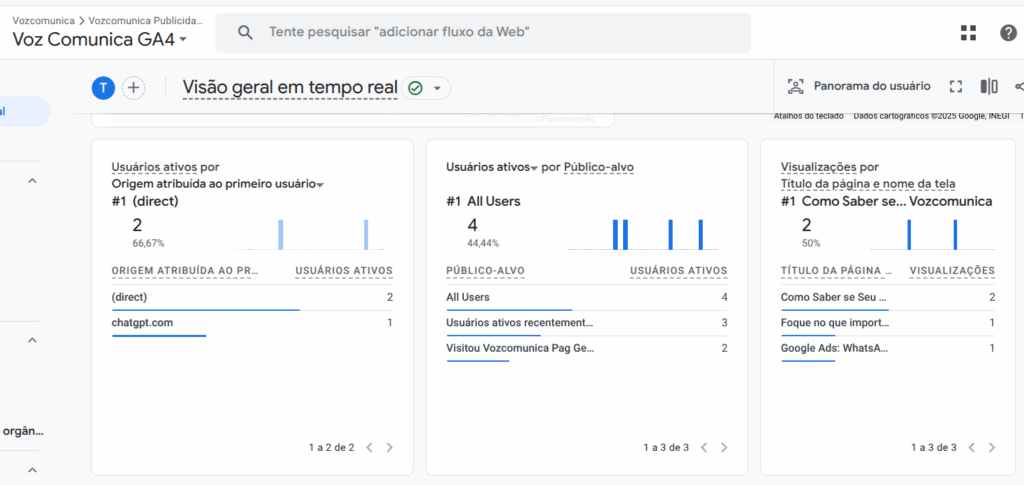Open the Voz Comunica GA4 property dropdown
The image size is (1024, 485).
coord(100,40)
